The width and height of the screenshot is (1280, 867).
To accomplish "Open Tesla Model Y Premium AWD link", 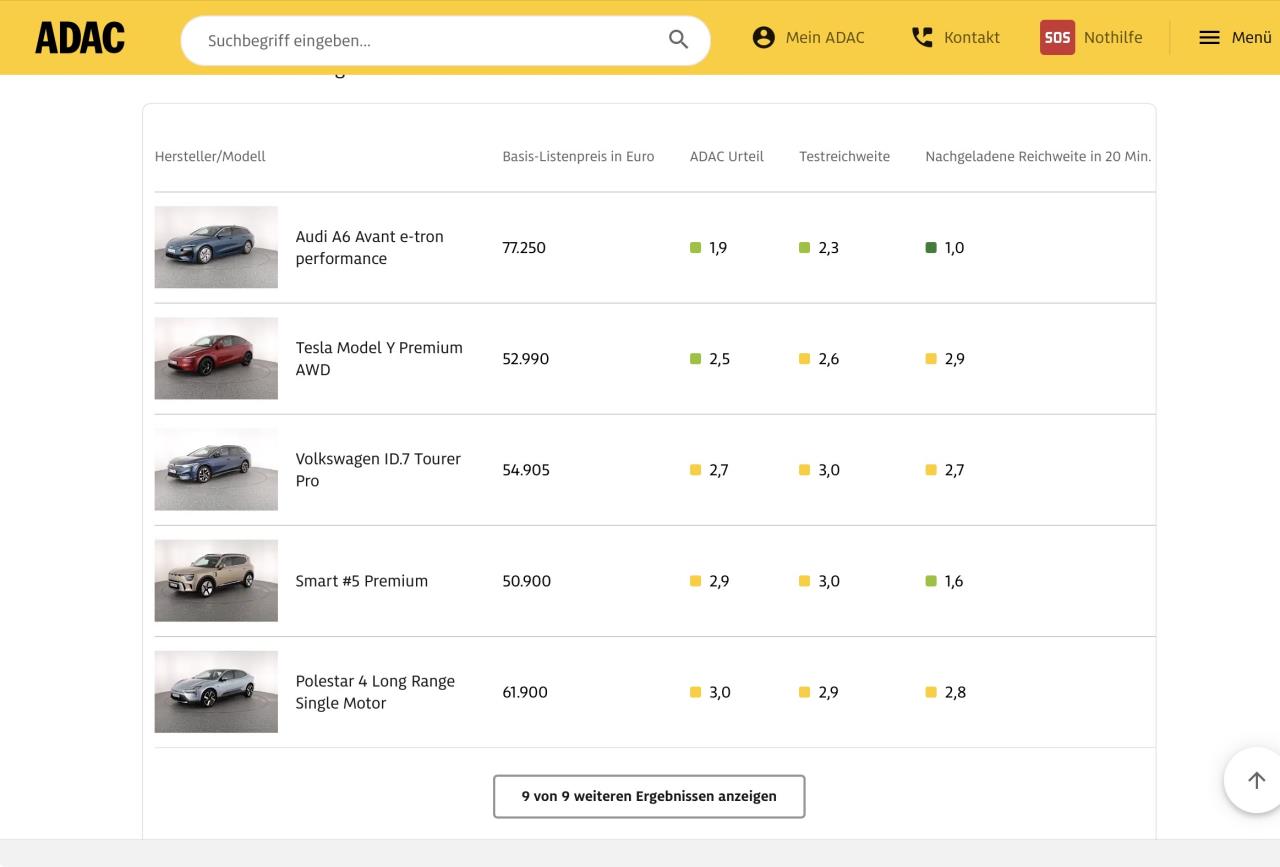I will 378,358.
